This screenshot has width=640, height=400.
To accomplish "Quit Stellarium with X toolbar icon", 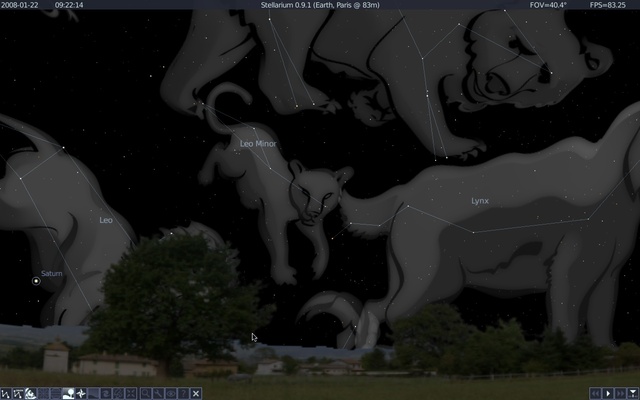I will (196, 393).
